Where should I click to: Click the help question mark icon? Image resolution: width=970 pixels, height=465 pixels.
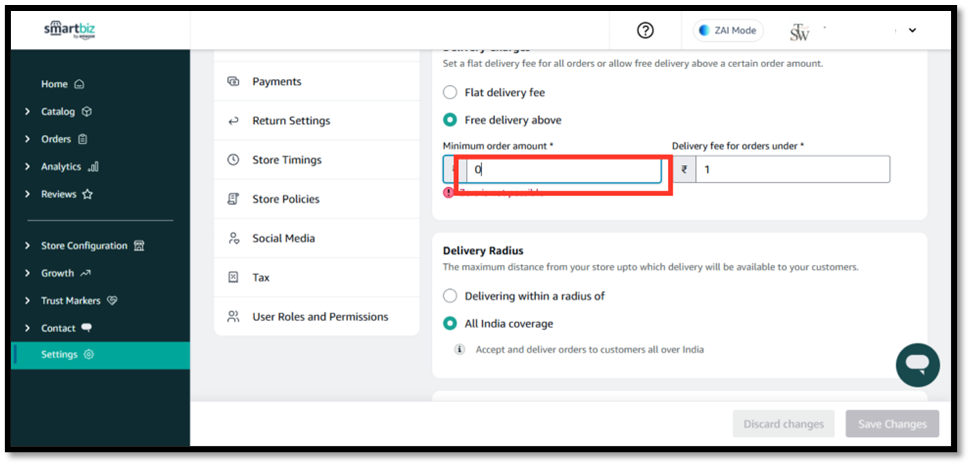(x=645, y=30)
